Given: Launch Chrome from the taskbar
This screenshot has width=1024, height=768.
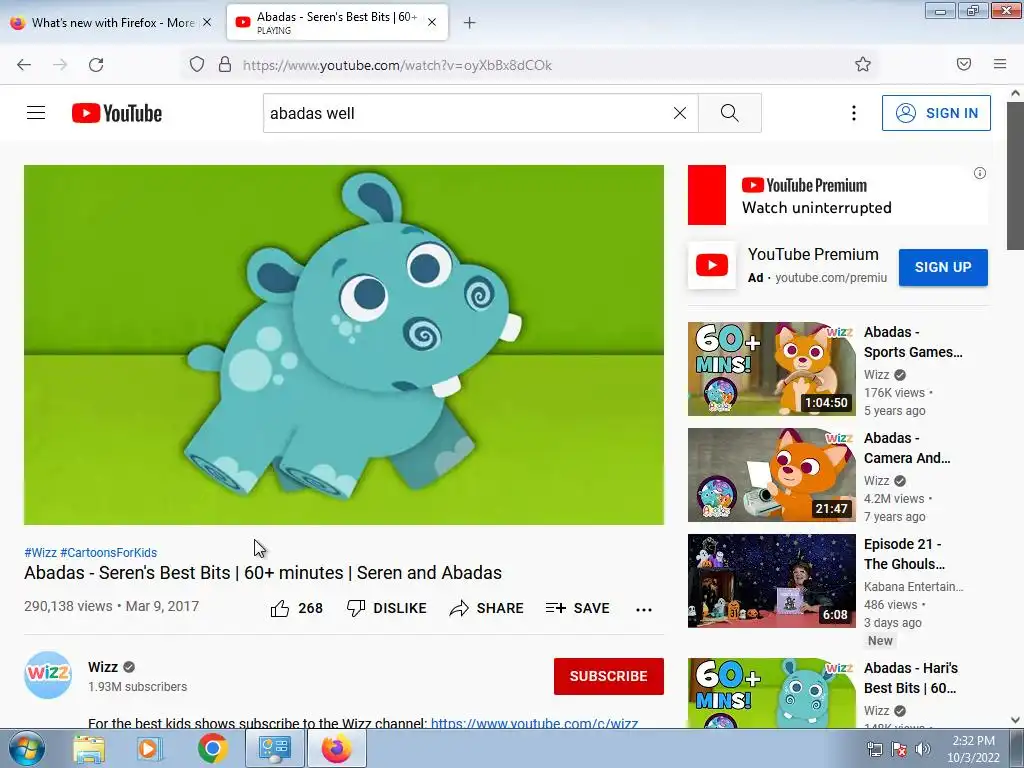Looking at the screenshot, I should pyautogui.click(x=213, y=748).
